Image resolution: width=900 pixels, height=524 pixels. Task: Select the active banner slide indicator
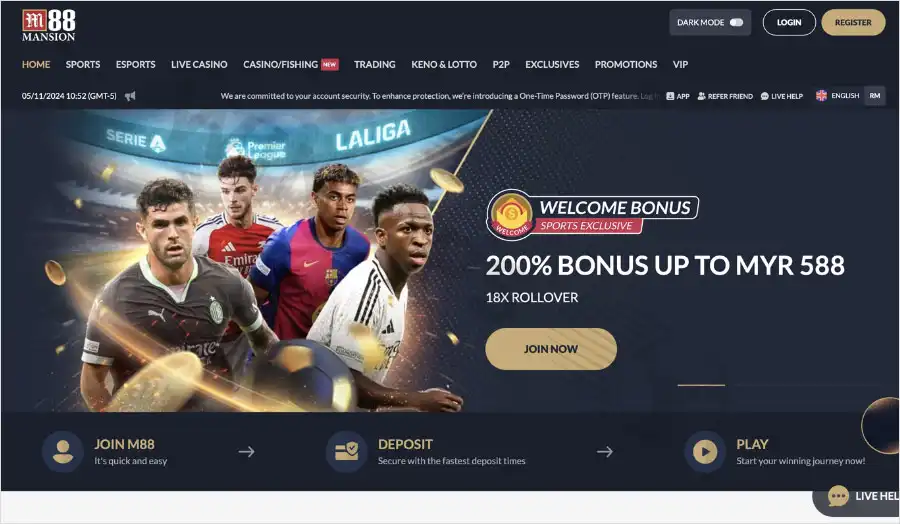click(701, 385)
